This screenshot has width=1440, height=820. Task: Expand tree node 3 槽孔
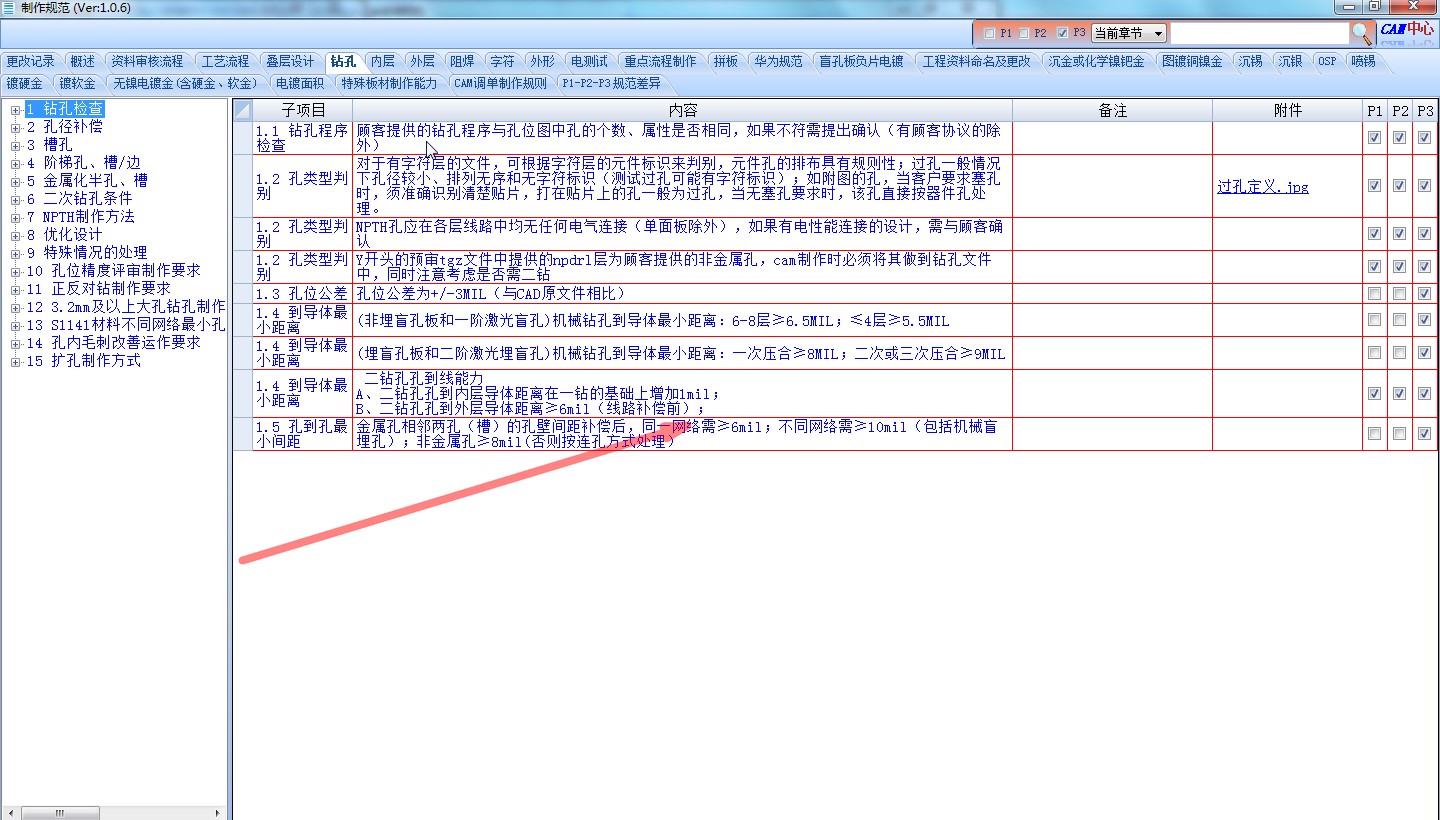pos(15,145)
